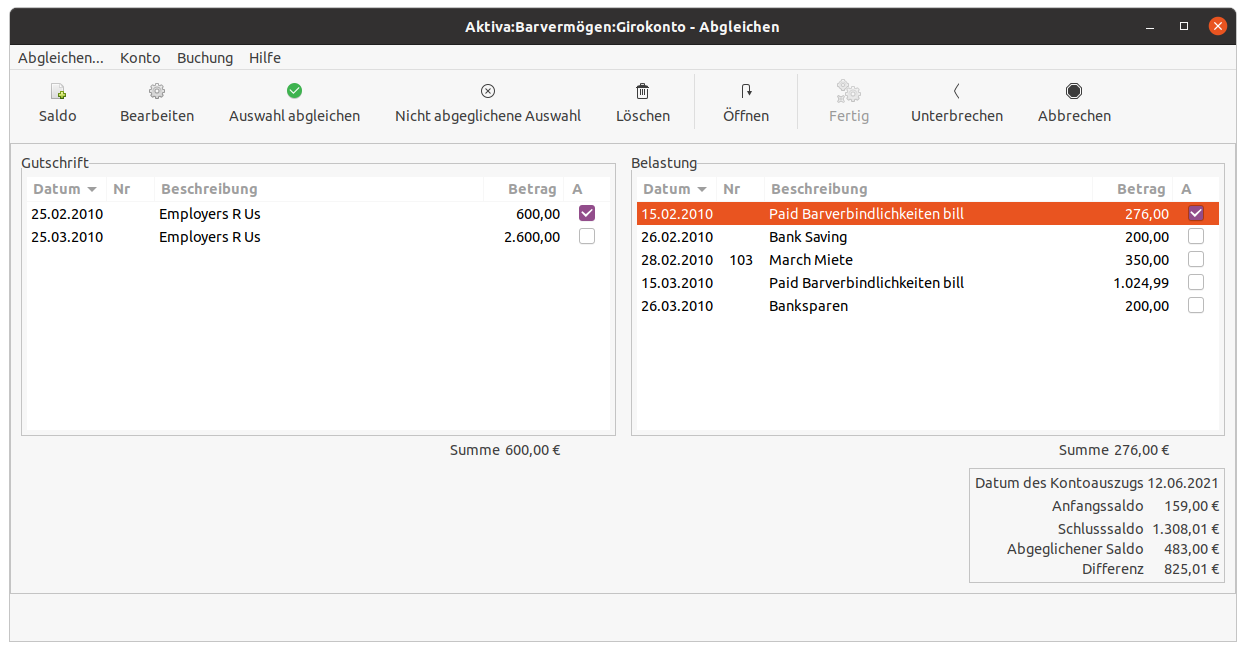Click the Saldo toolbar icon
This screenshot has height=651, width=1246.
point(58,92)
